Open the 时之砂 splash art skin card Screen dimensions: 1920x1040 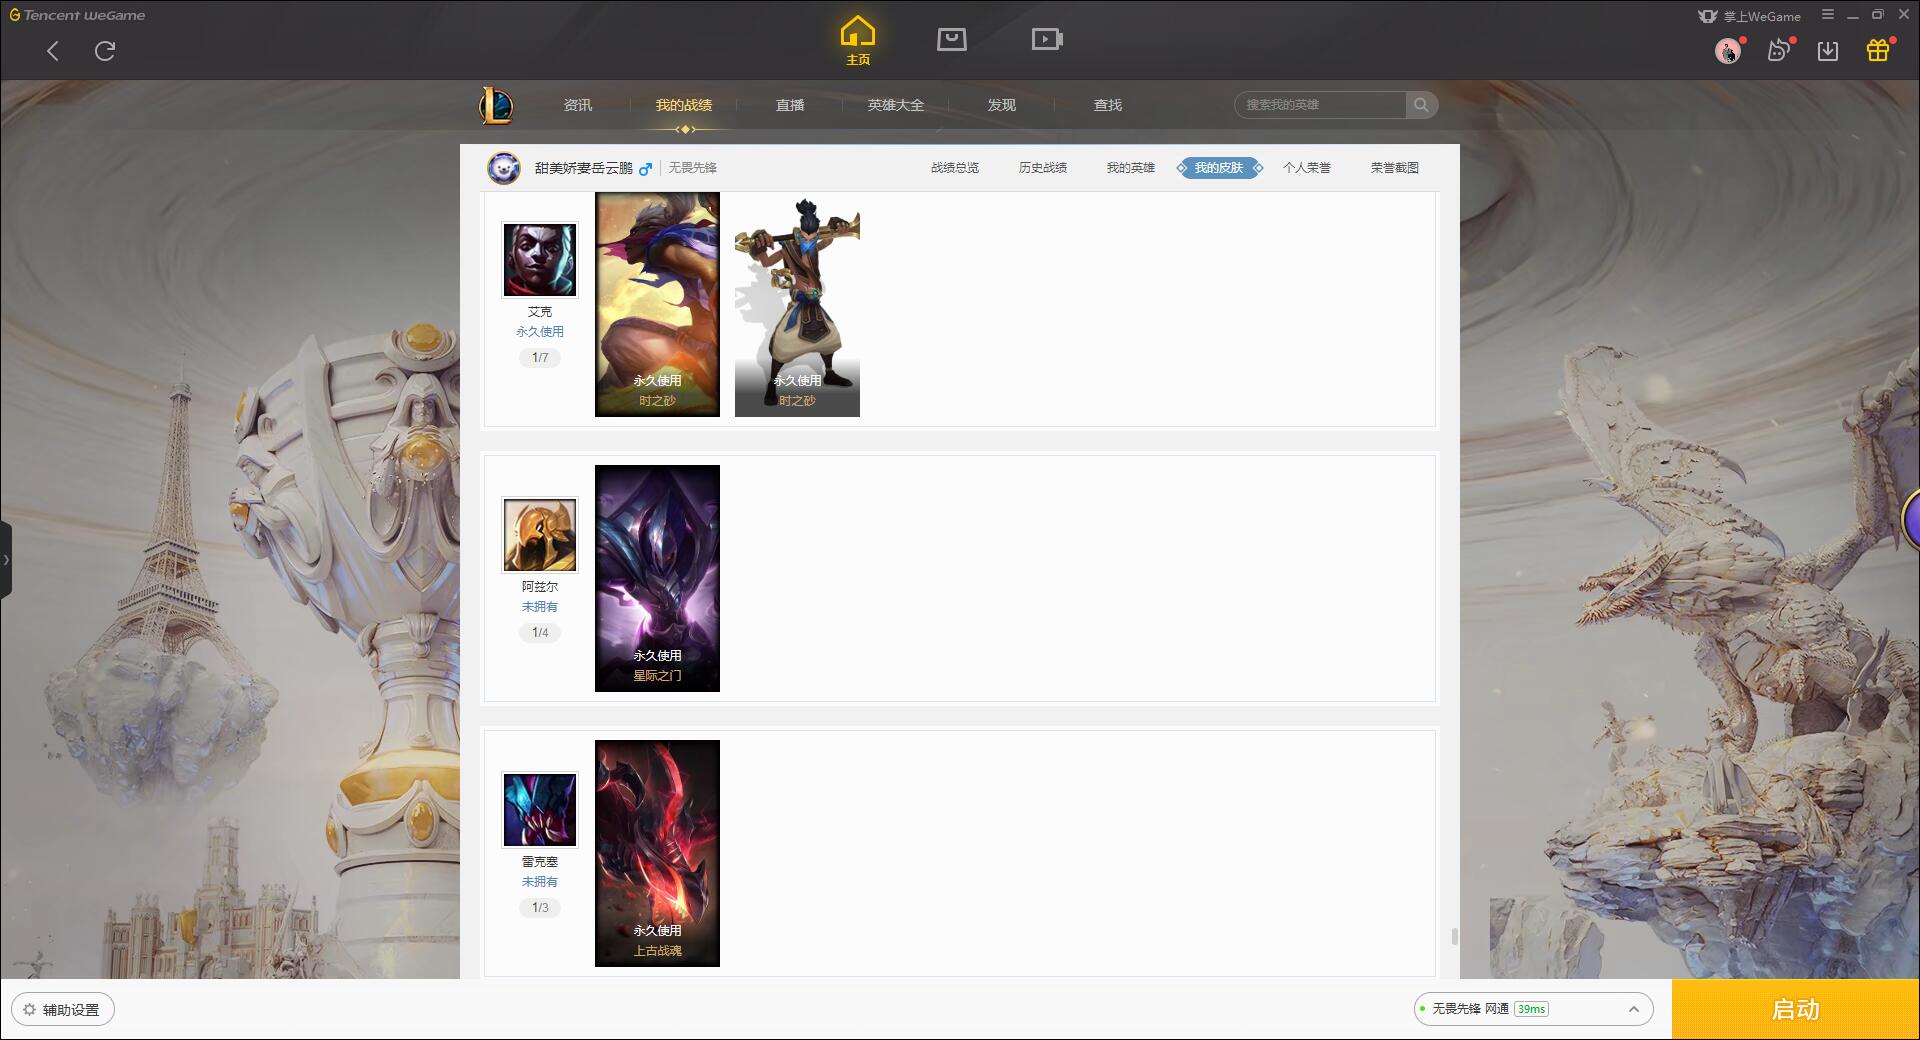coord(657,304)
